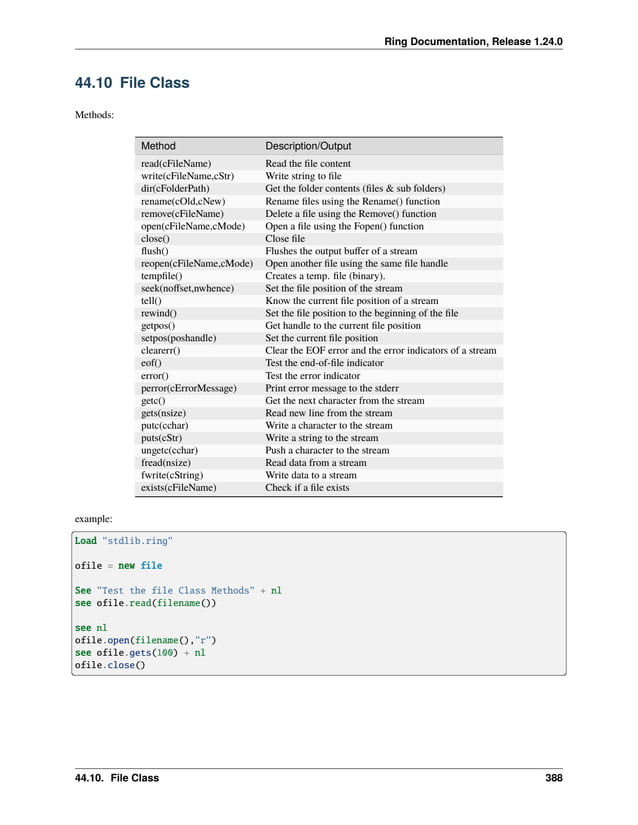Select the 'write(cFileName,cStr)' table cell
The height and width of the screenshot is (825, 638).
click(x=187, y=176)
